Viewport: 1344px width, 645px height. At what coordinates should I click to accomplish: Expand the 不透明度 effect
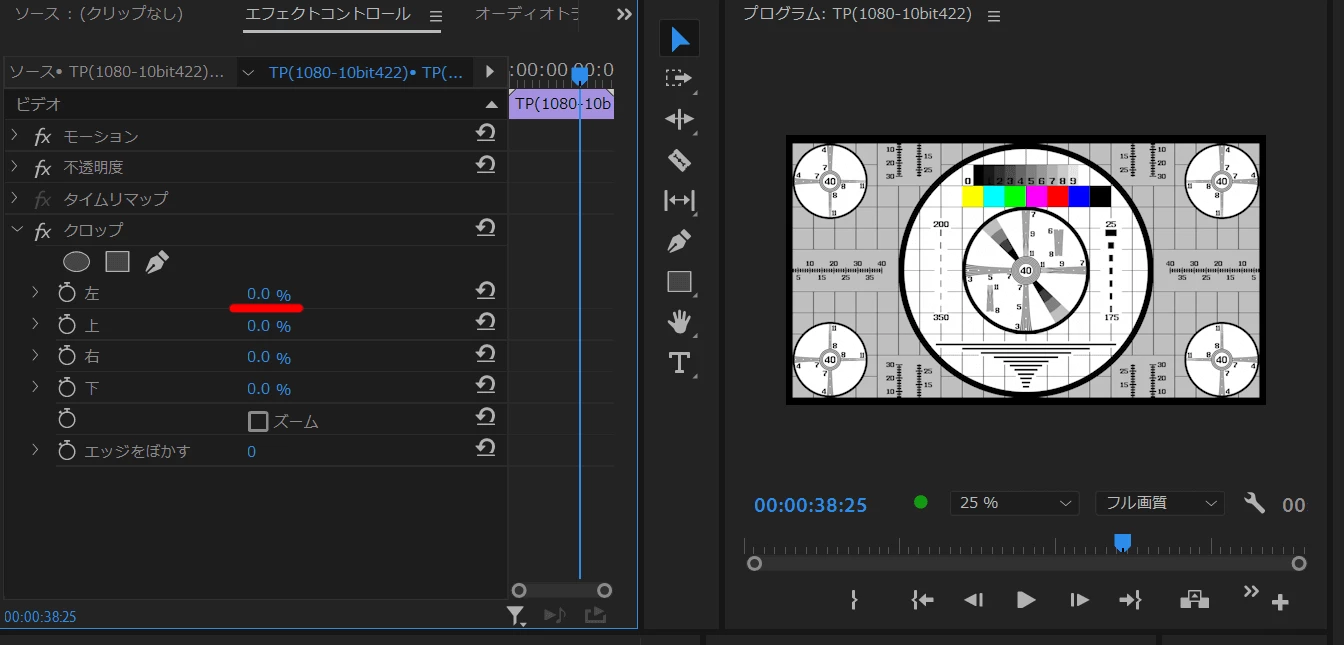(15, 166)
